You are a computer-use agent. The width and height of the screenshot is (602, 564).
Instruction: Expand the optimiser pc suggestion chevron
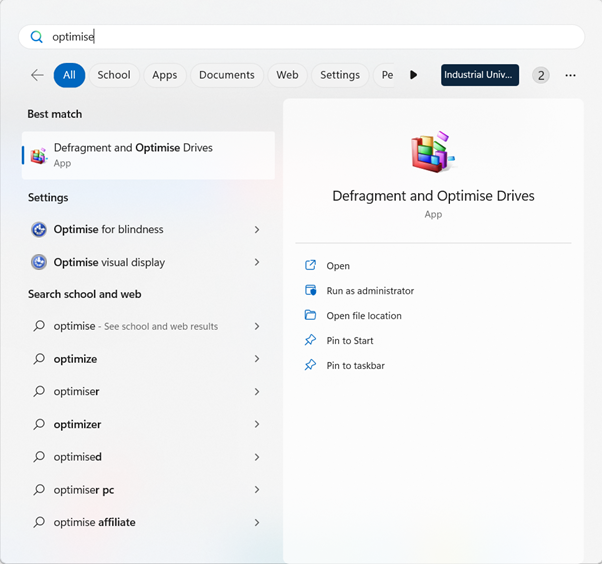tap(257, 490)
